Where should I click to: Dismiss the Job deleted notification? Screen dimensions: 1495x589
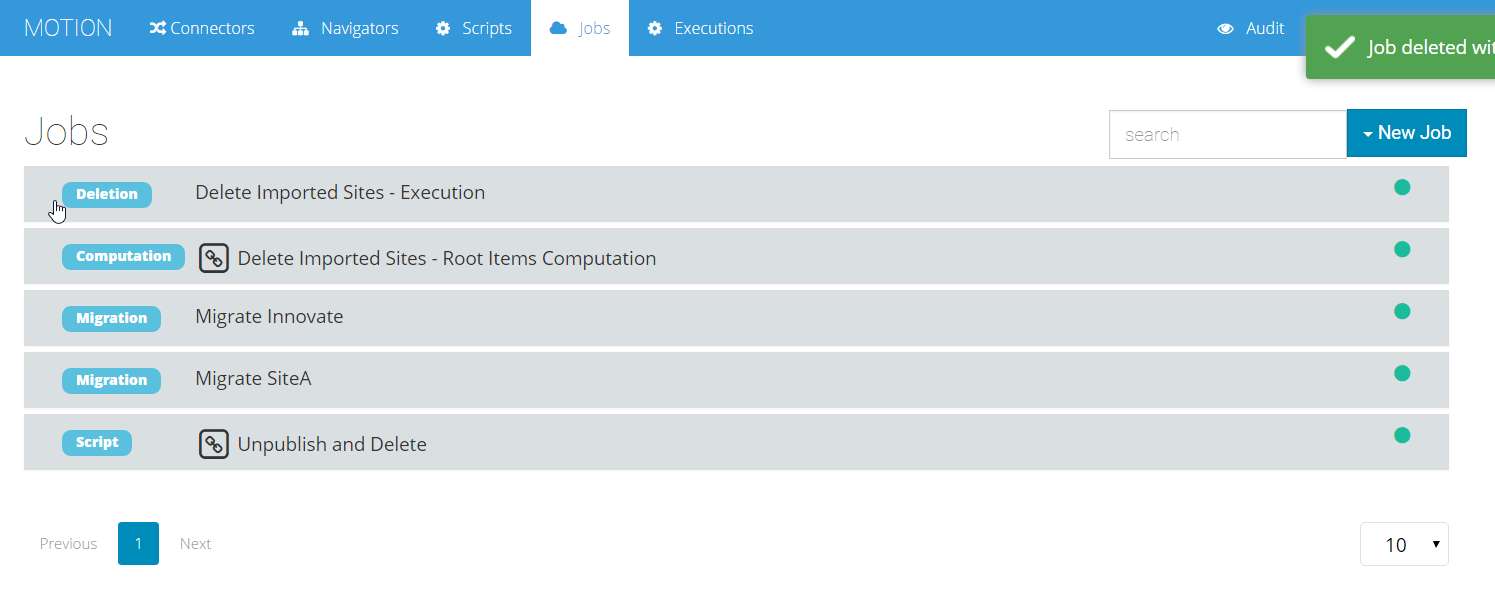(x=1400, y=47)
